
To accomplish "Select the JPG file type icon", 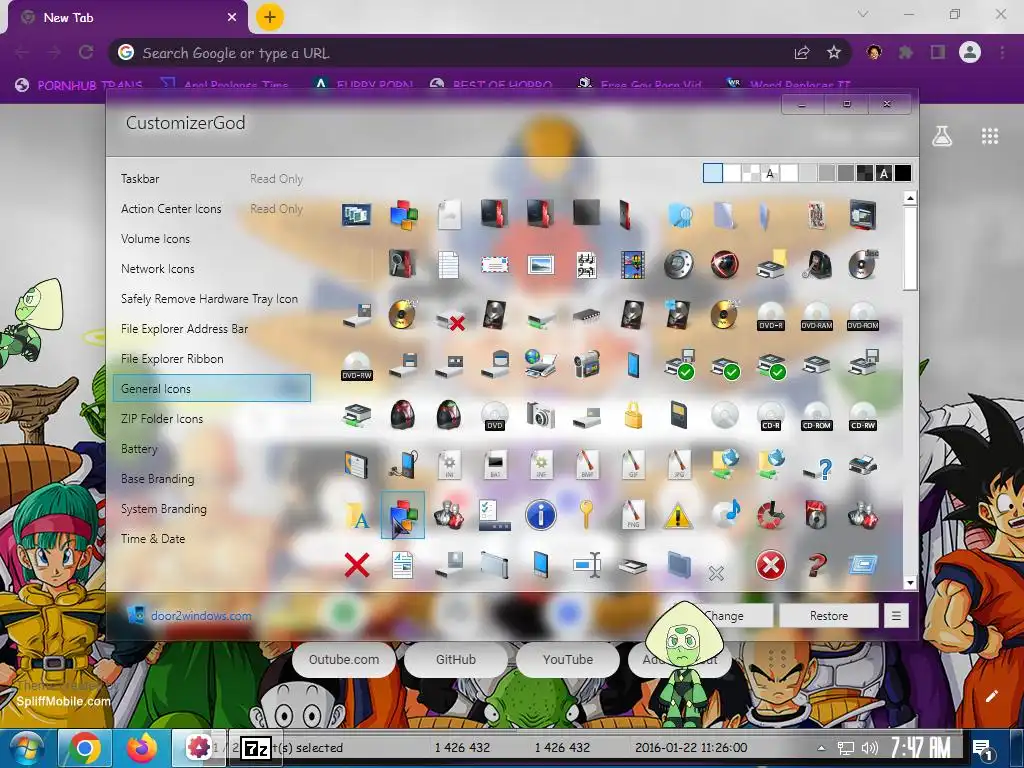I will tap(678, 464).
